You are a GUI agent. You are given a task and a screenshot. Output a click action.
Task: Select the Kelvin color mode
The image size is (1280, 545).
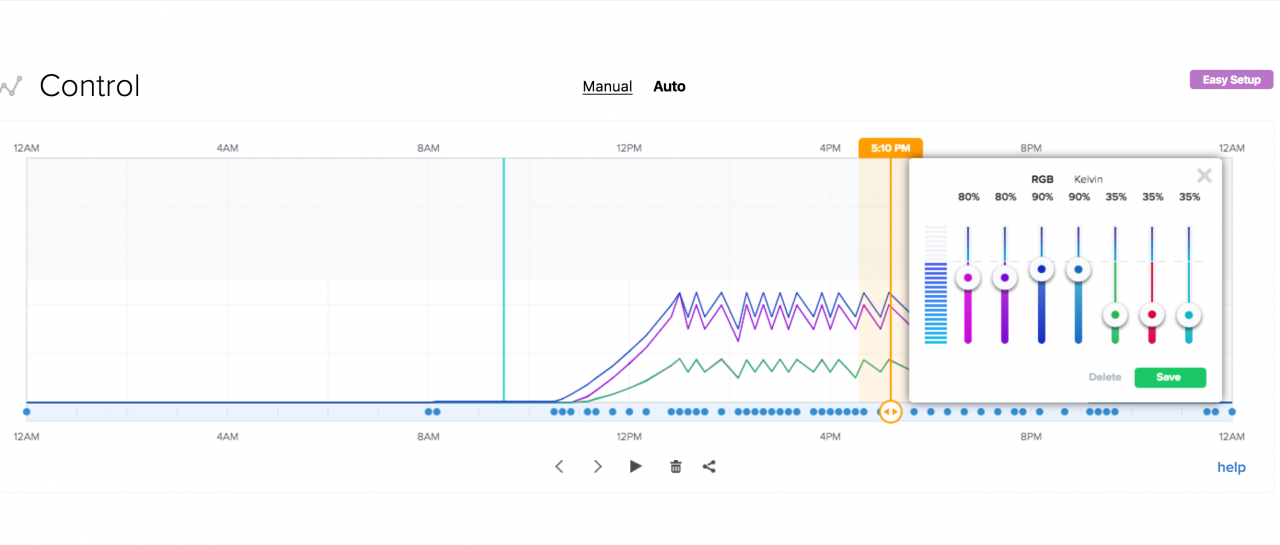pos(1088,179)
